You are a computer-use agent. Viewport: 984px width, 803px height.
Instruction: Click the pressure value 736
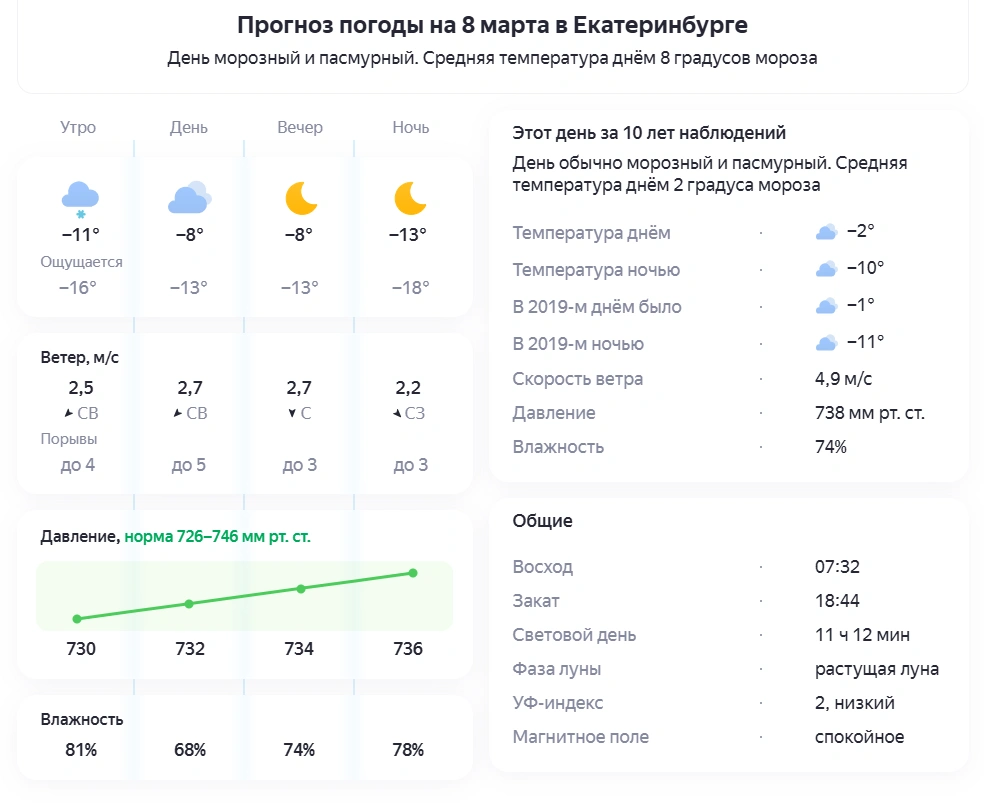[x=408, y=649]
